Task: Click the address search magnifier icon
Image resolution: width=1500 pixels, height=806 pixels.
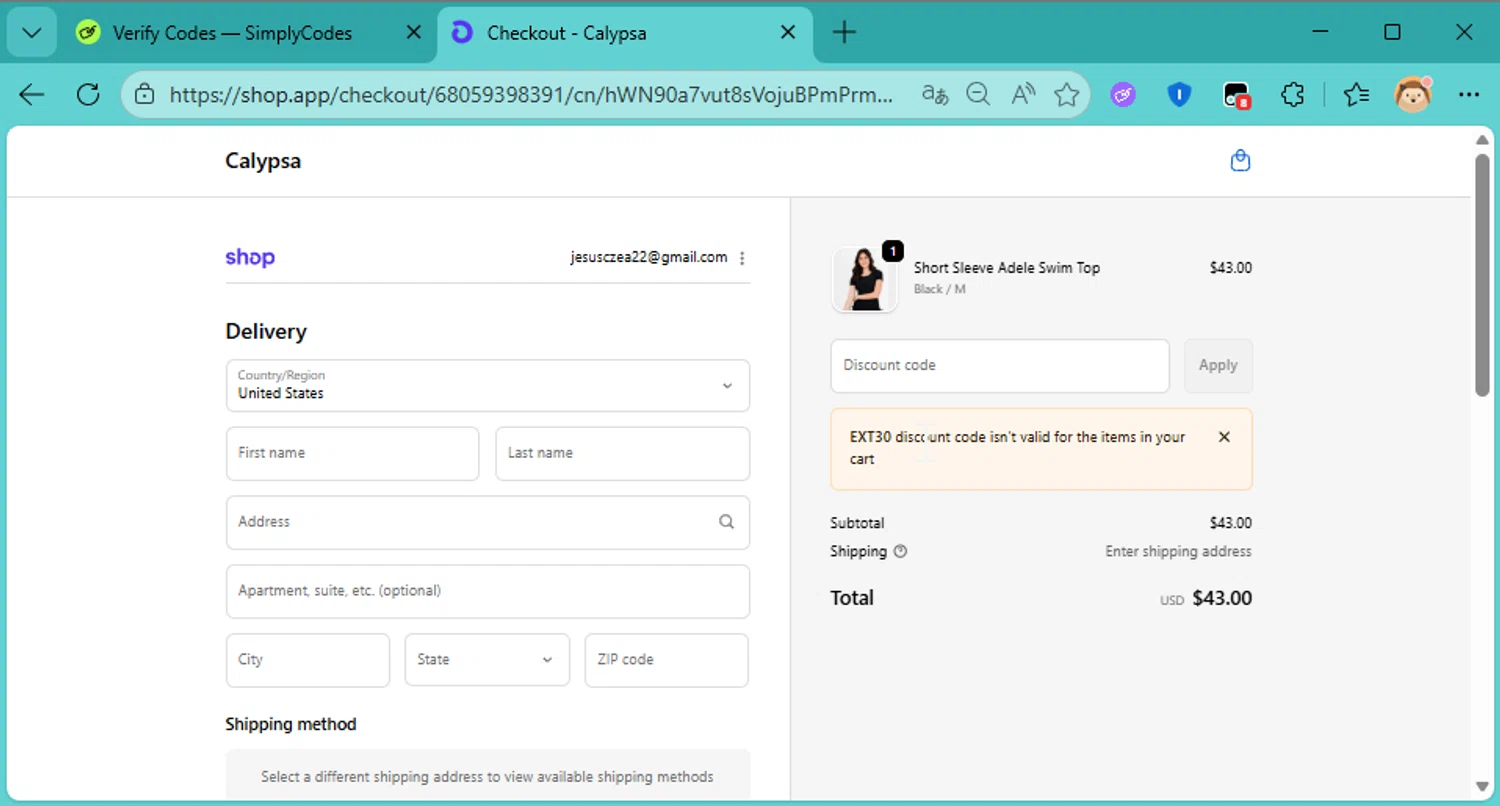Action: click(726, 521)
